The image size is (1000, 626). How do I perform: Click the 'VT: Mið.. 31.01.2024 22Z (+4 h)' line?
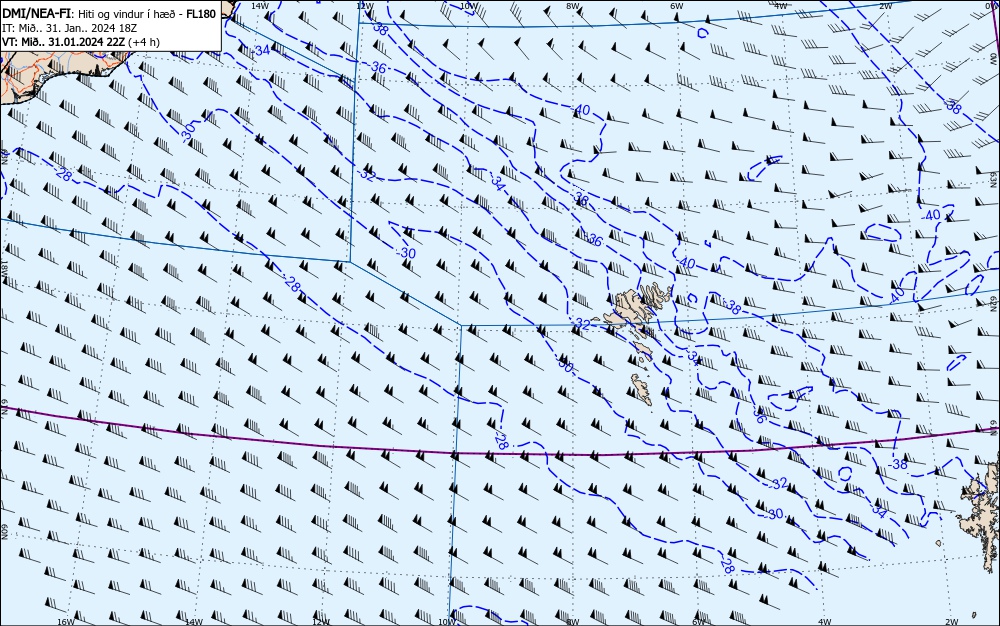(x=81, y=42)
